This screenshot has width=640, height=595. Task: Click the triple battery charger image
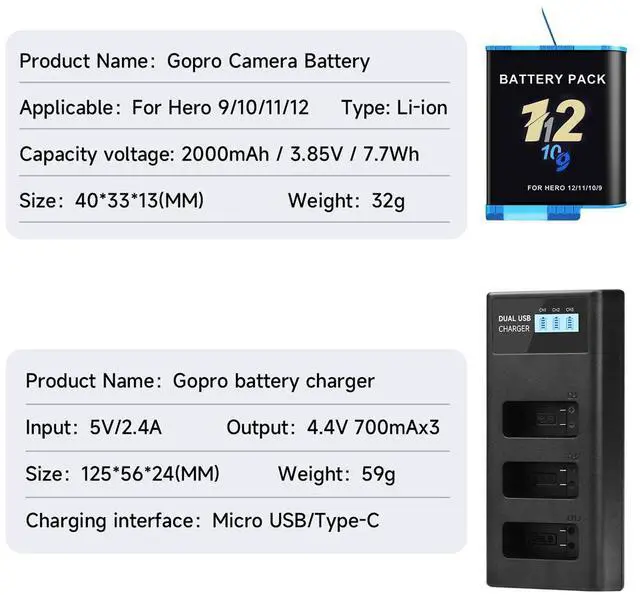556,440
